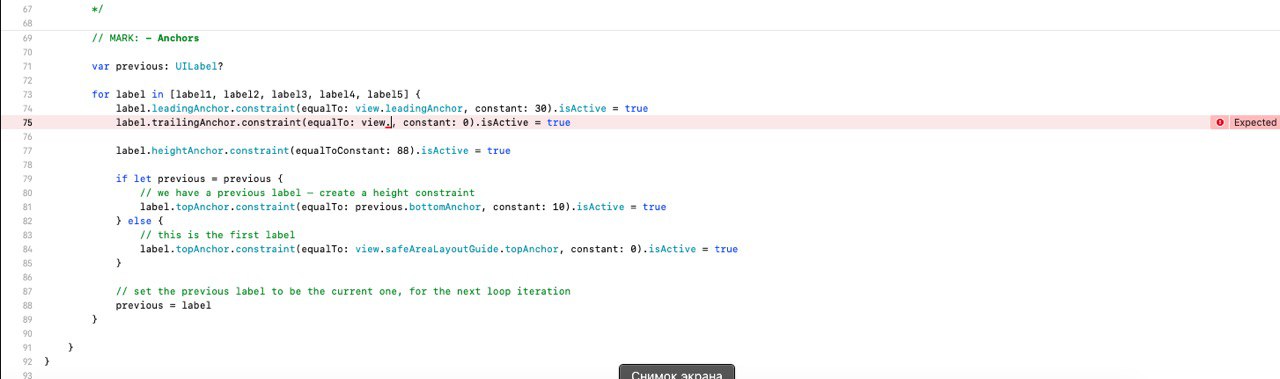Image resolution: width=1280 pixels, height=379 pixels.
Task: Click "trailingAnchor" on the highlighted error line
Action: [x=194, y=122]
